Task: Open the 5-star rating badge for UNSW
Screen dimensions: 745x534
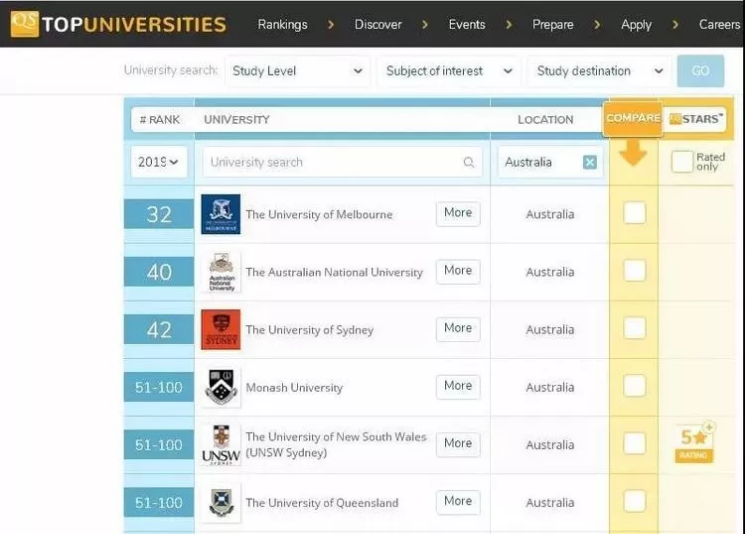Action: pos(693,443)
